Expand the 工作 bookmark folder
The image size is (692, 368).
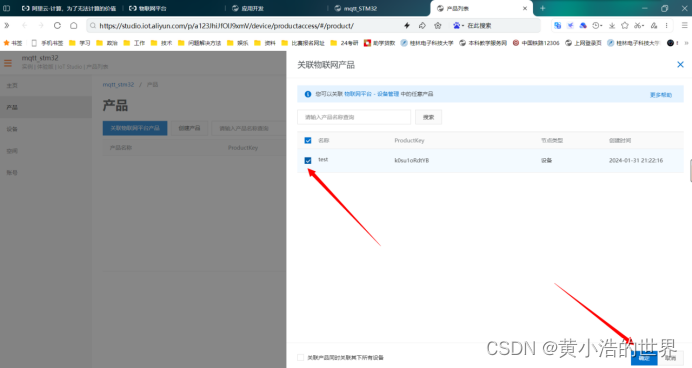tap(134, 43)
